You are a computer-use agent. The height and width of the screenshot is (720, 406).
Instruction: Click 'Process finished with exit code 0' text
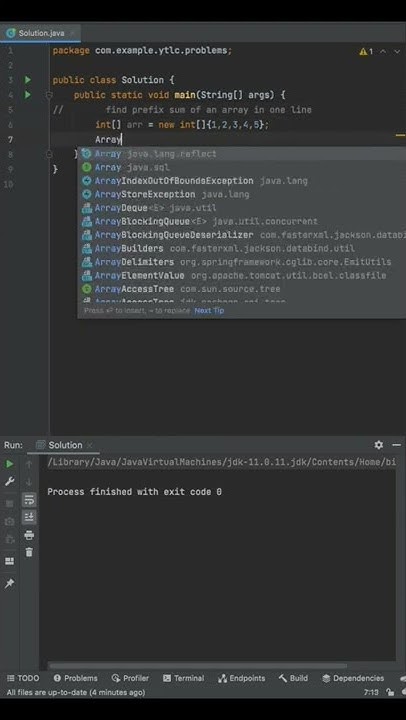pyautogui.click(x=134, y=492)
